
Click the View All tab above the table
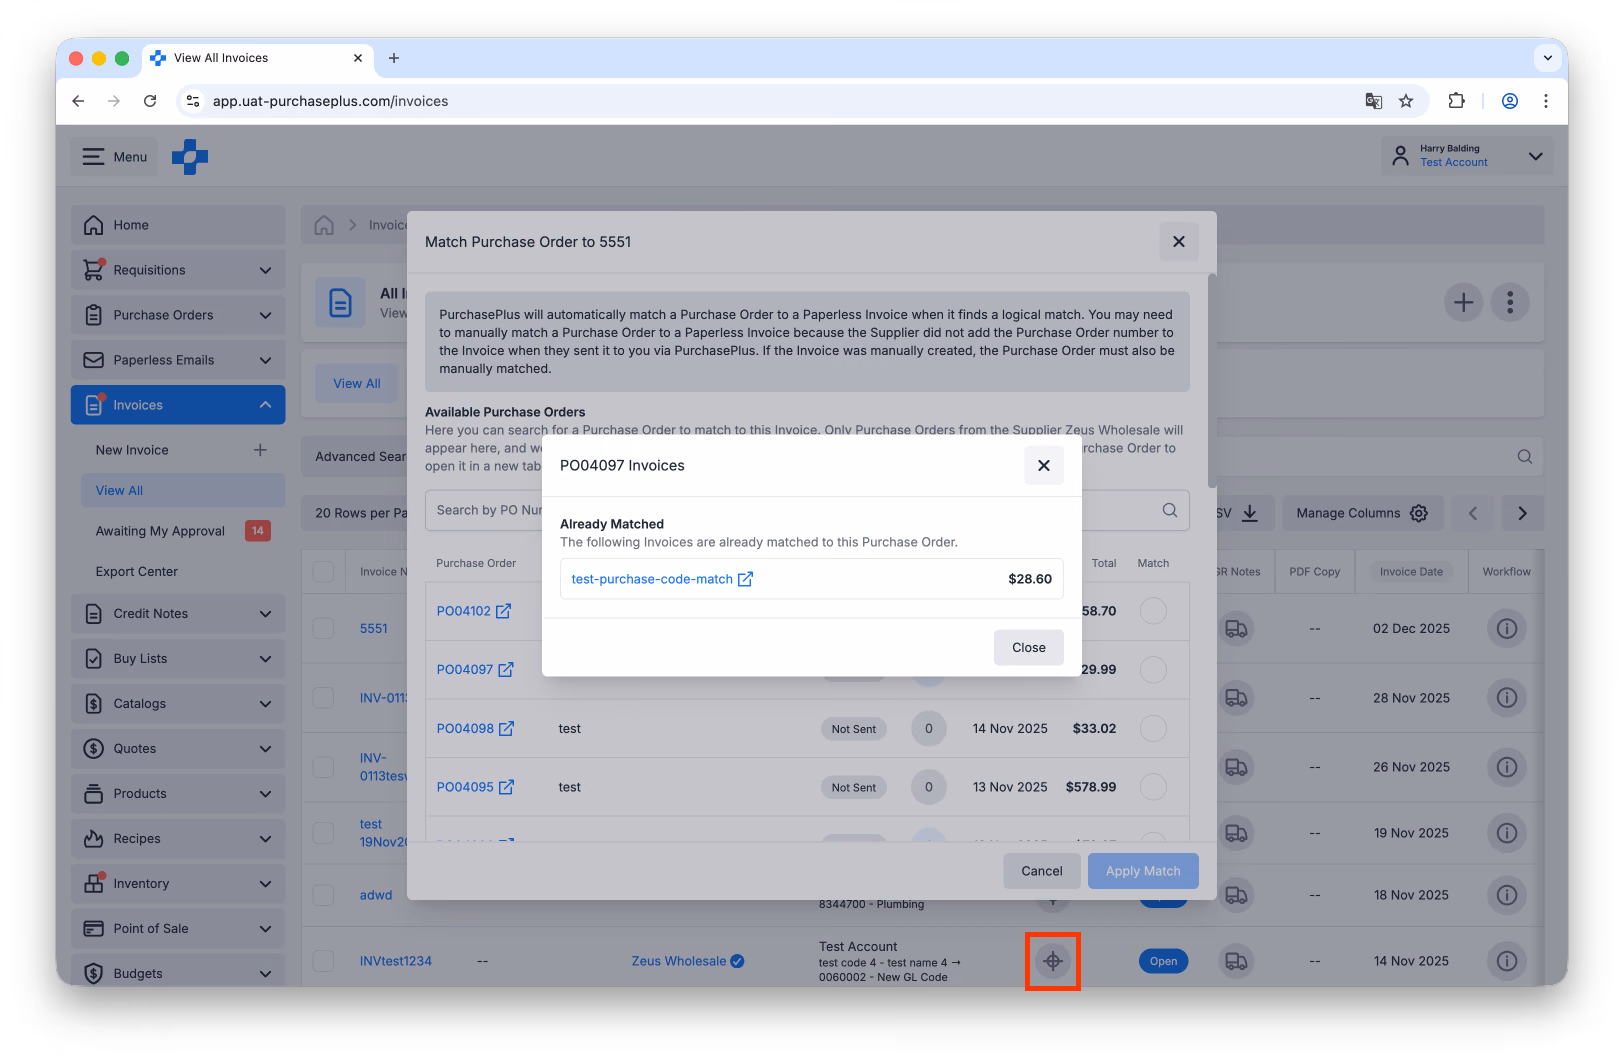357,384
